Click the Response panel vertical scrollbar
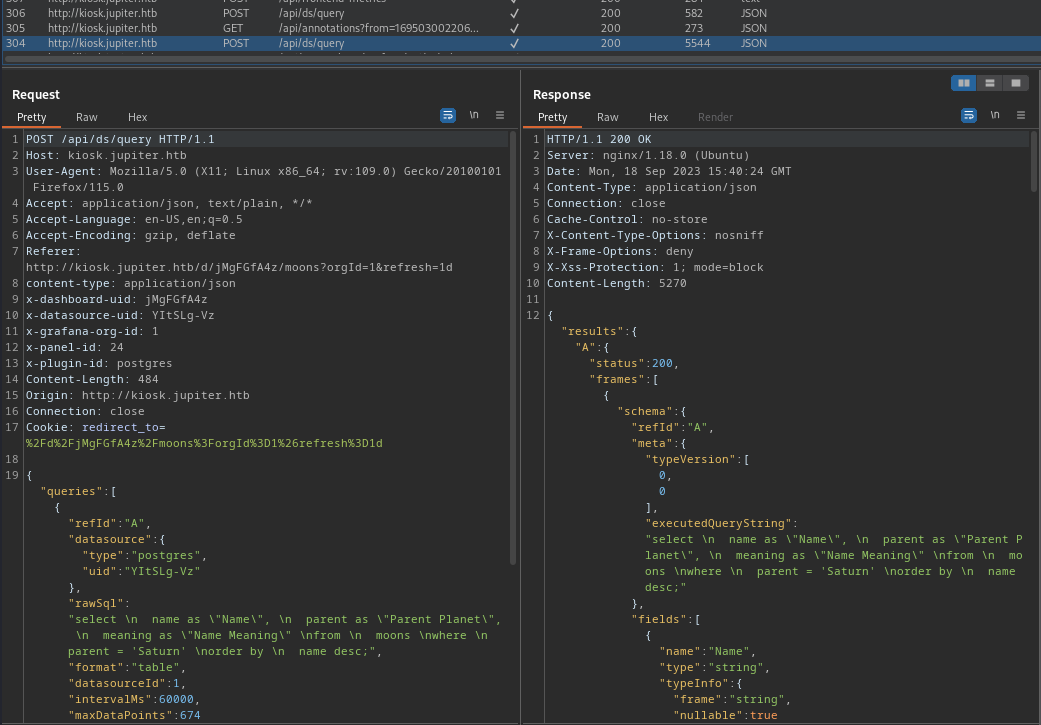This screenshot has width=1041, height=725. click(x=1034, y=160)
